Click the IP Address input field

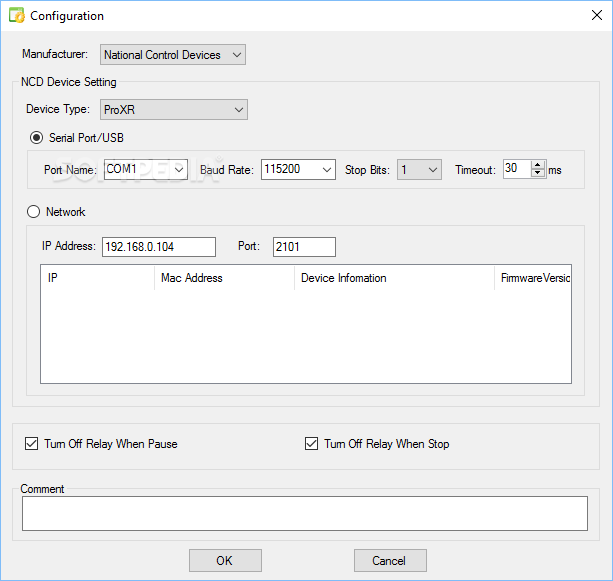click(159, 247)
